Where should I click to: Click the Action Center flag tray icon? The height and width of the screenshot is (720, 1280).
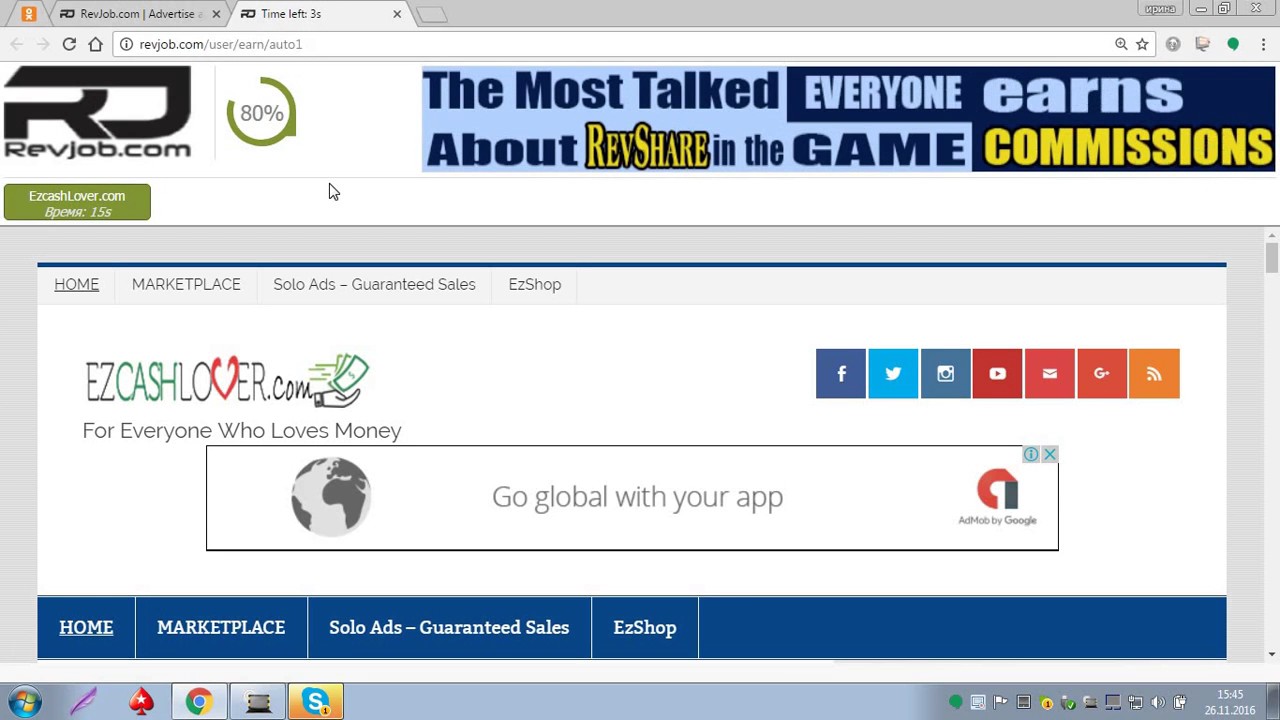pyautogui.click(x=1000, y=702)
